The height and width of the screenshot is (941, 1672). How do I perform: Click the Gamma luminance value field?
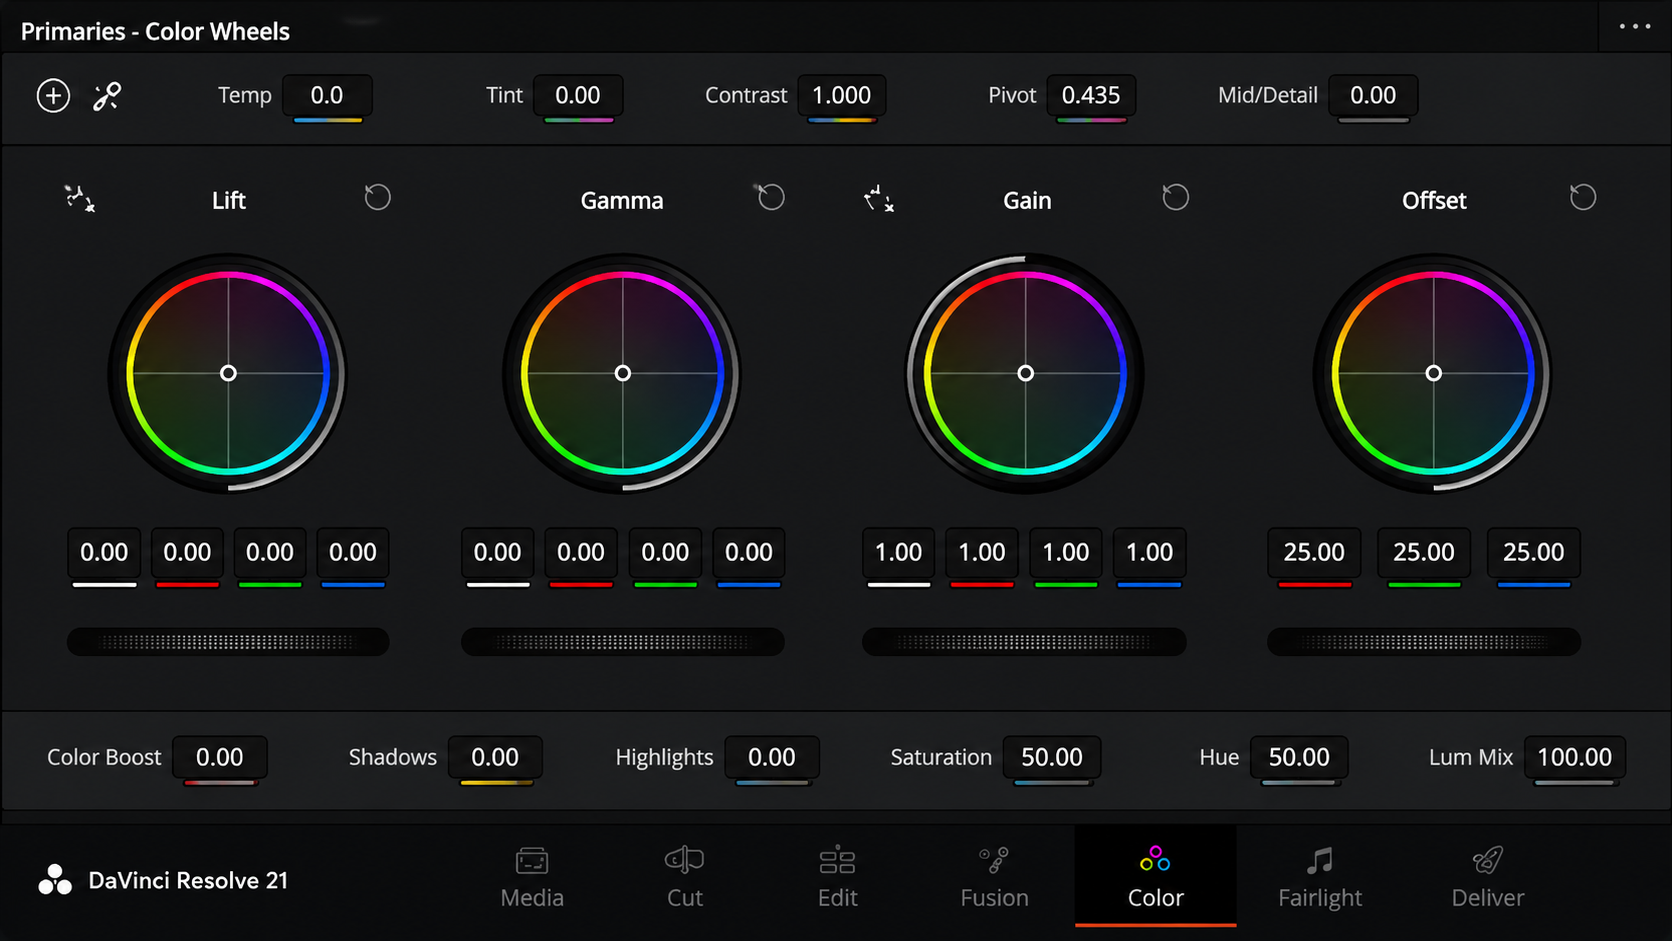498,553
